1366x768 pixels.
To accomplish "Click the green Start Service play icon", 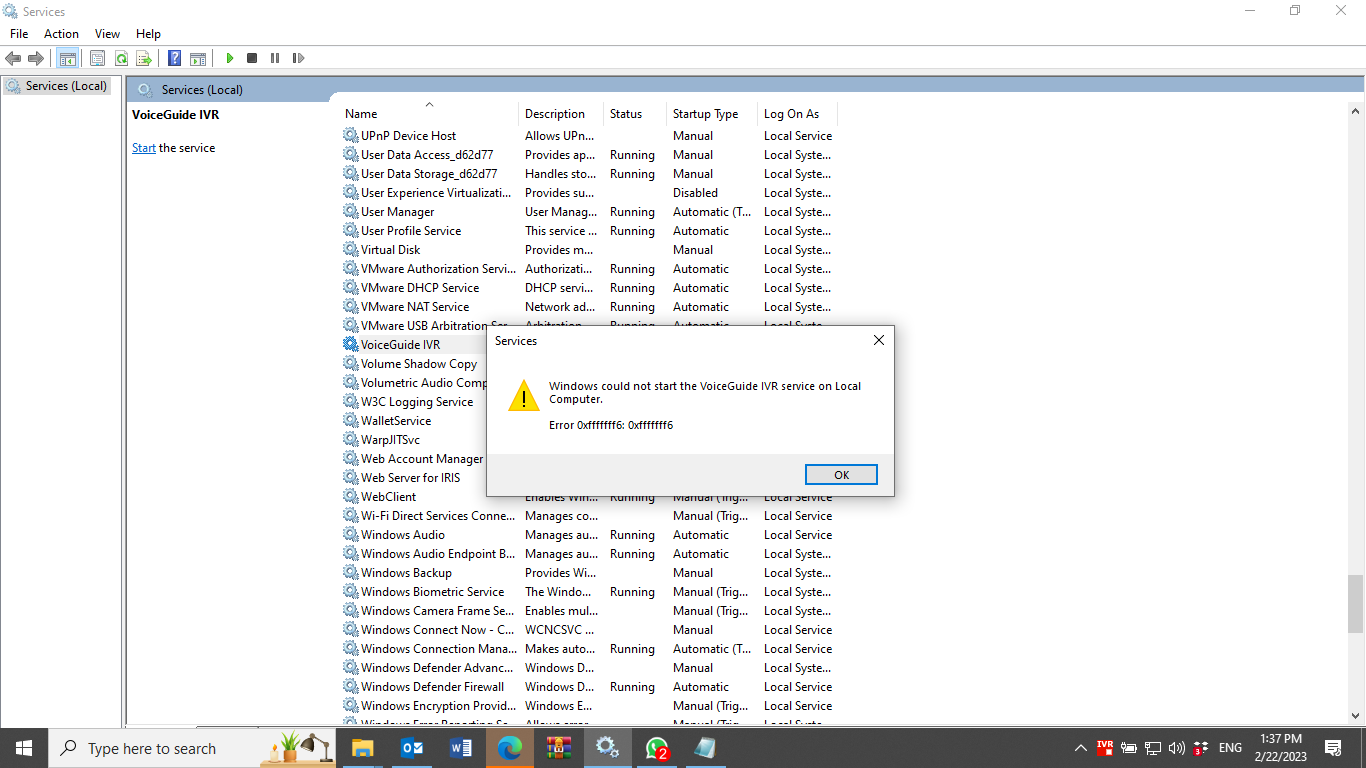I will tap(229, 58).
